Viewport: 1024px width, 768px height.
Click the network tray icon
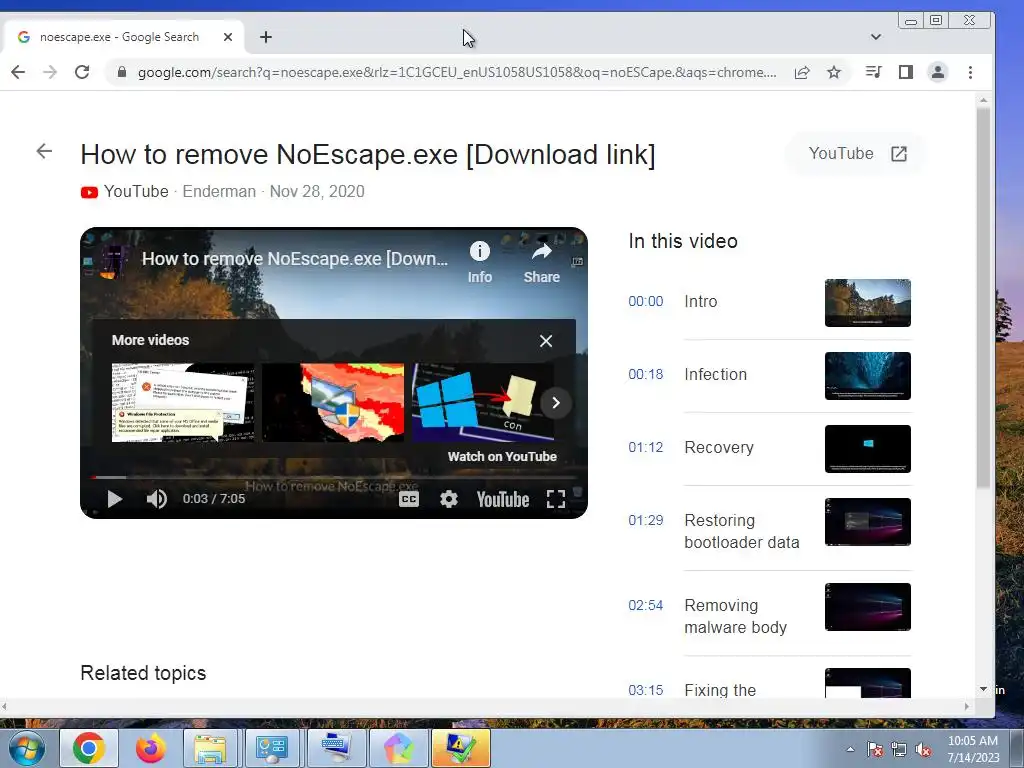coord(899,750)
